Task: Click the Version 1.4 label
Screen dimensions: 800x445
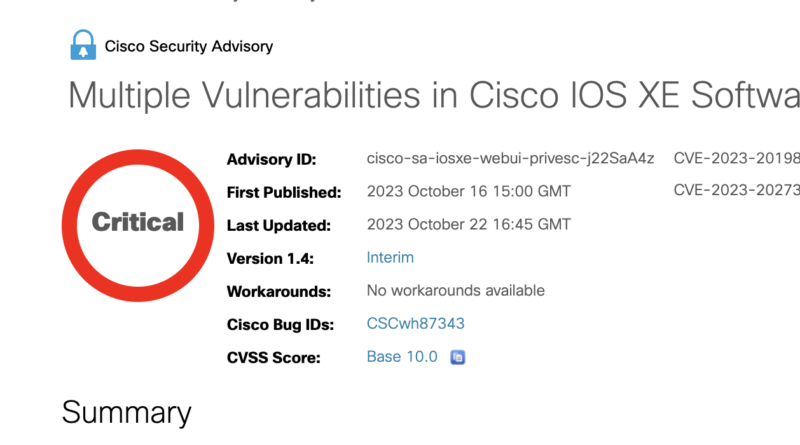Action: click(x=270, y=259)
